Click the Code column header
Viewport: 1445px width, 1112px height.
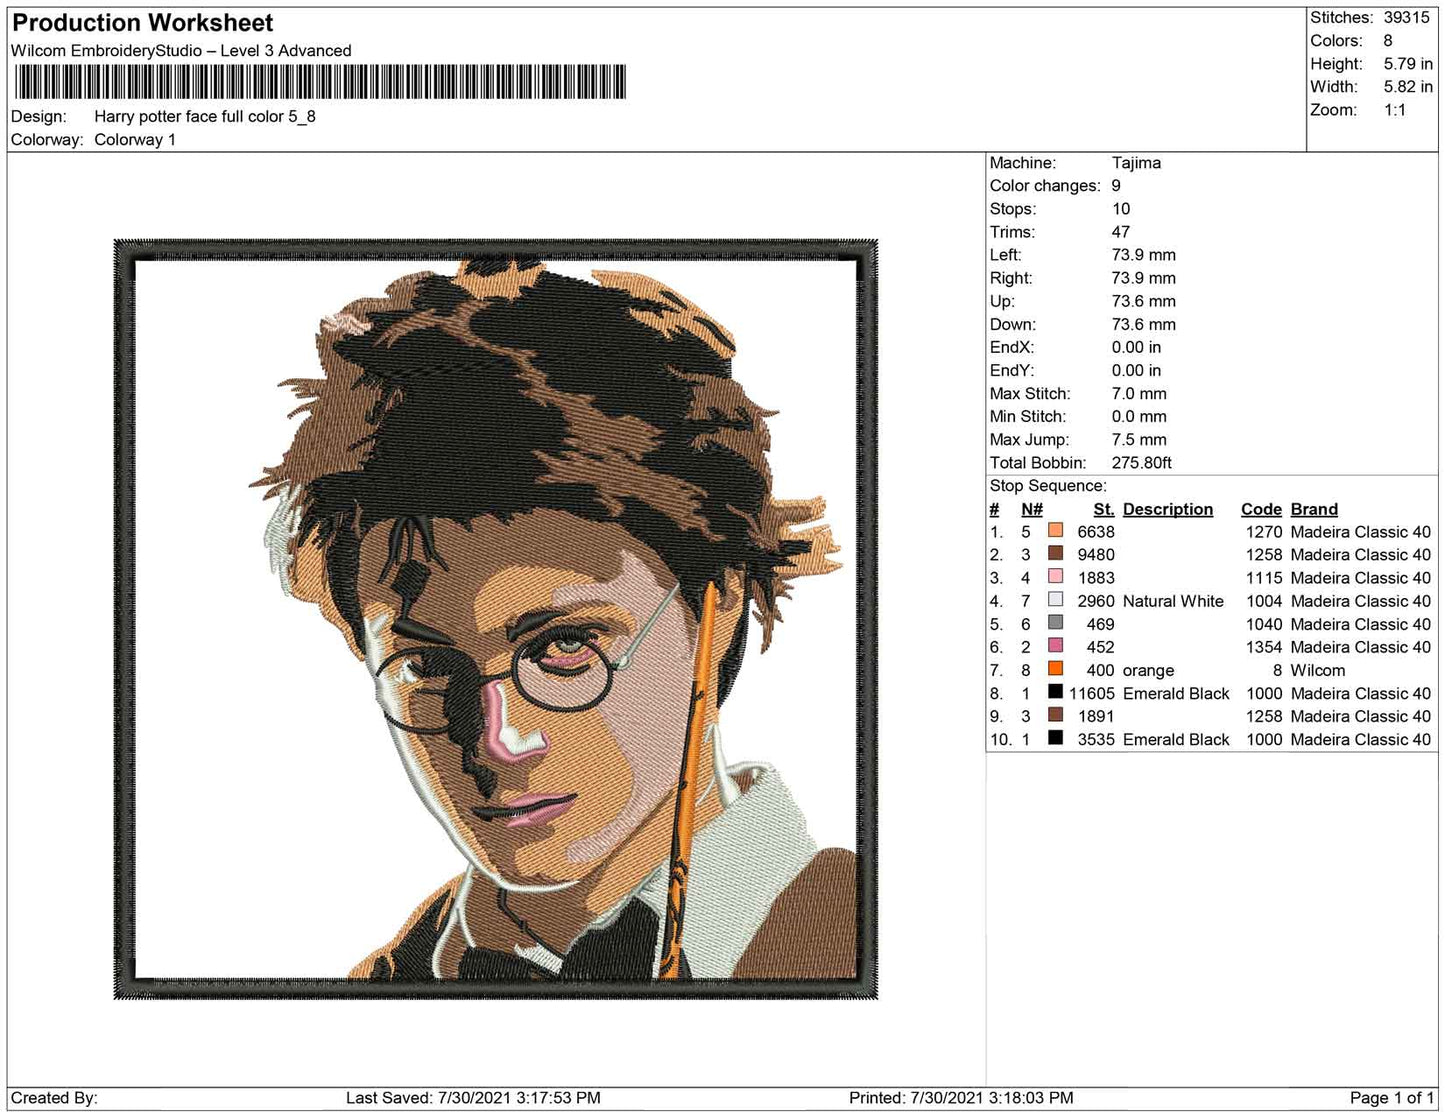tap(1261, 509)
